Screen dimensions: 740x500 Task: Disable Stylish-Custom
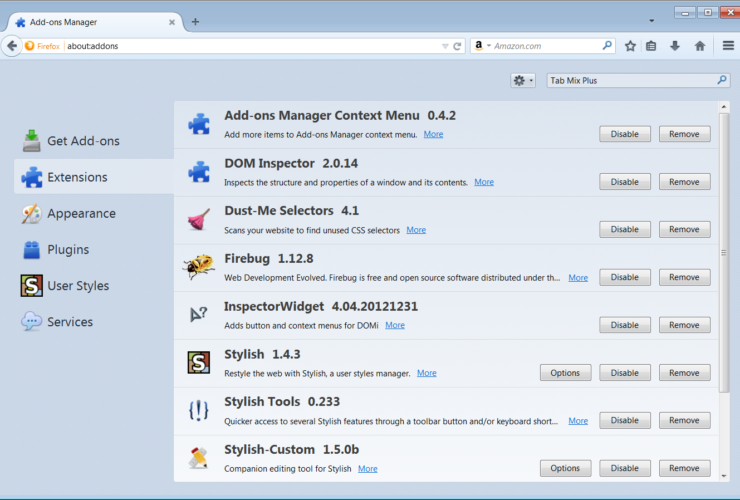[624, 468]
